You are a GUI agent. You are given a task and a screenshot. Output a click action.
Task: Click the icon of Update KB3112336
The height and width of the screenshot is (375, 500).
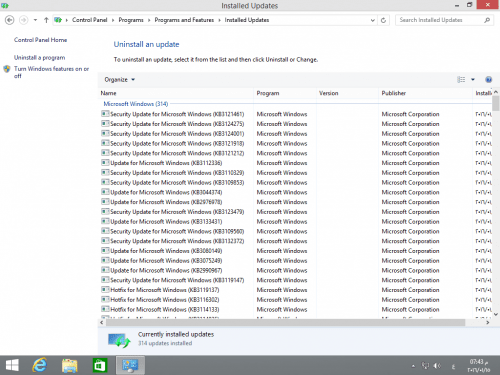tap(105, 163)
